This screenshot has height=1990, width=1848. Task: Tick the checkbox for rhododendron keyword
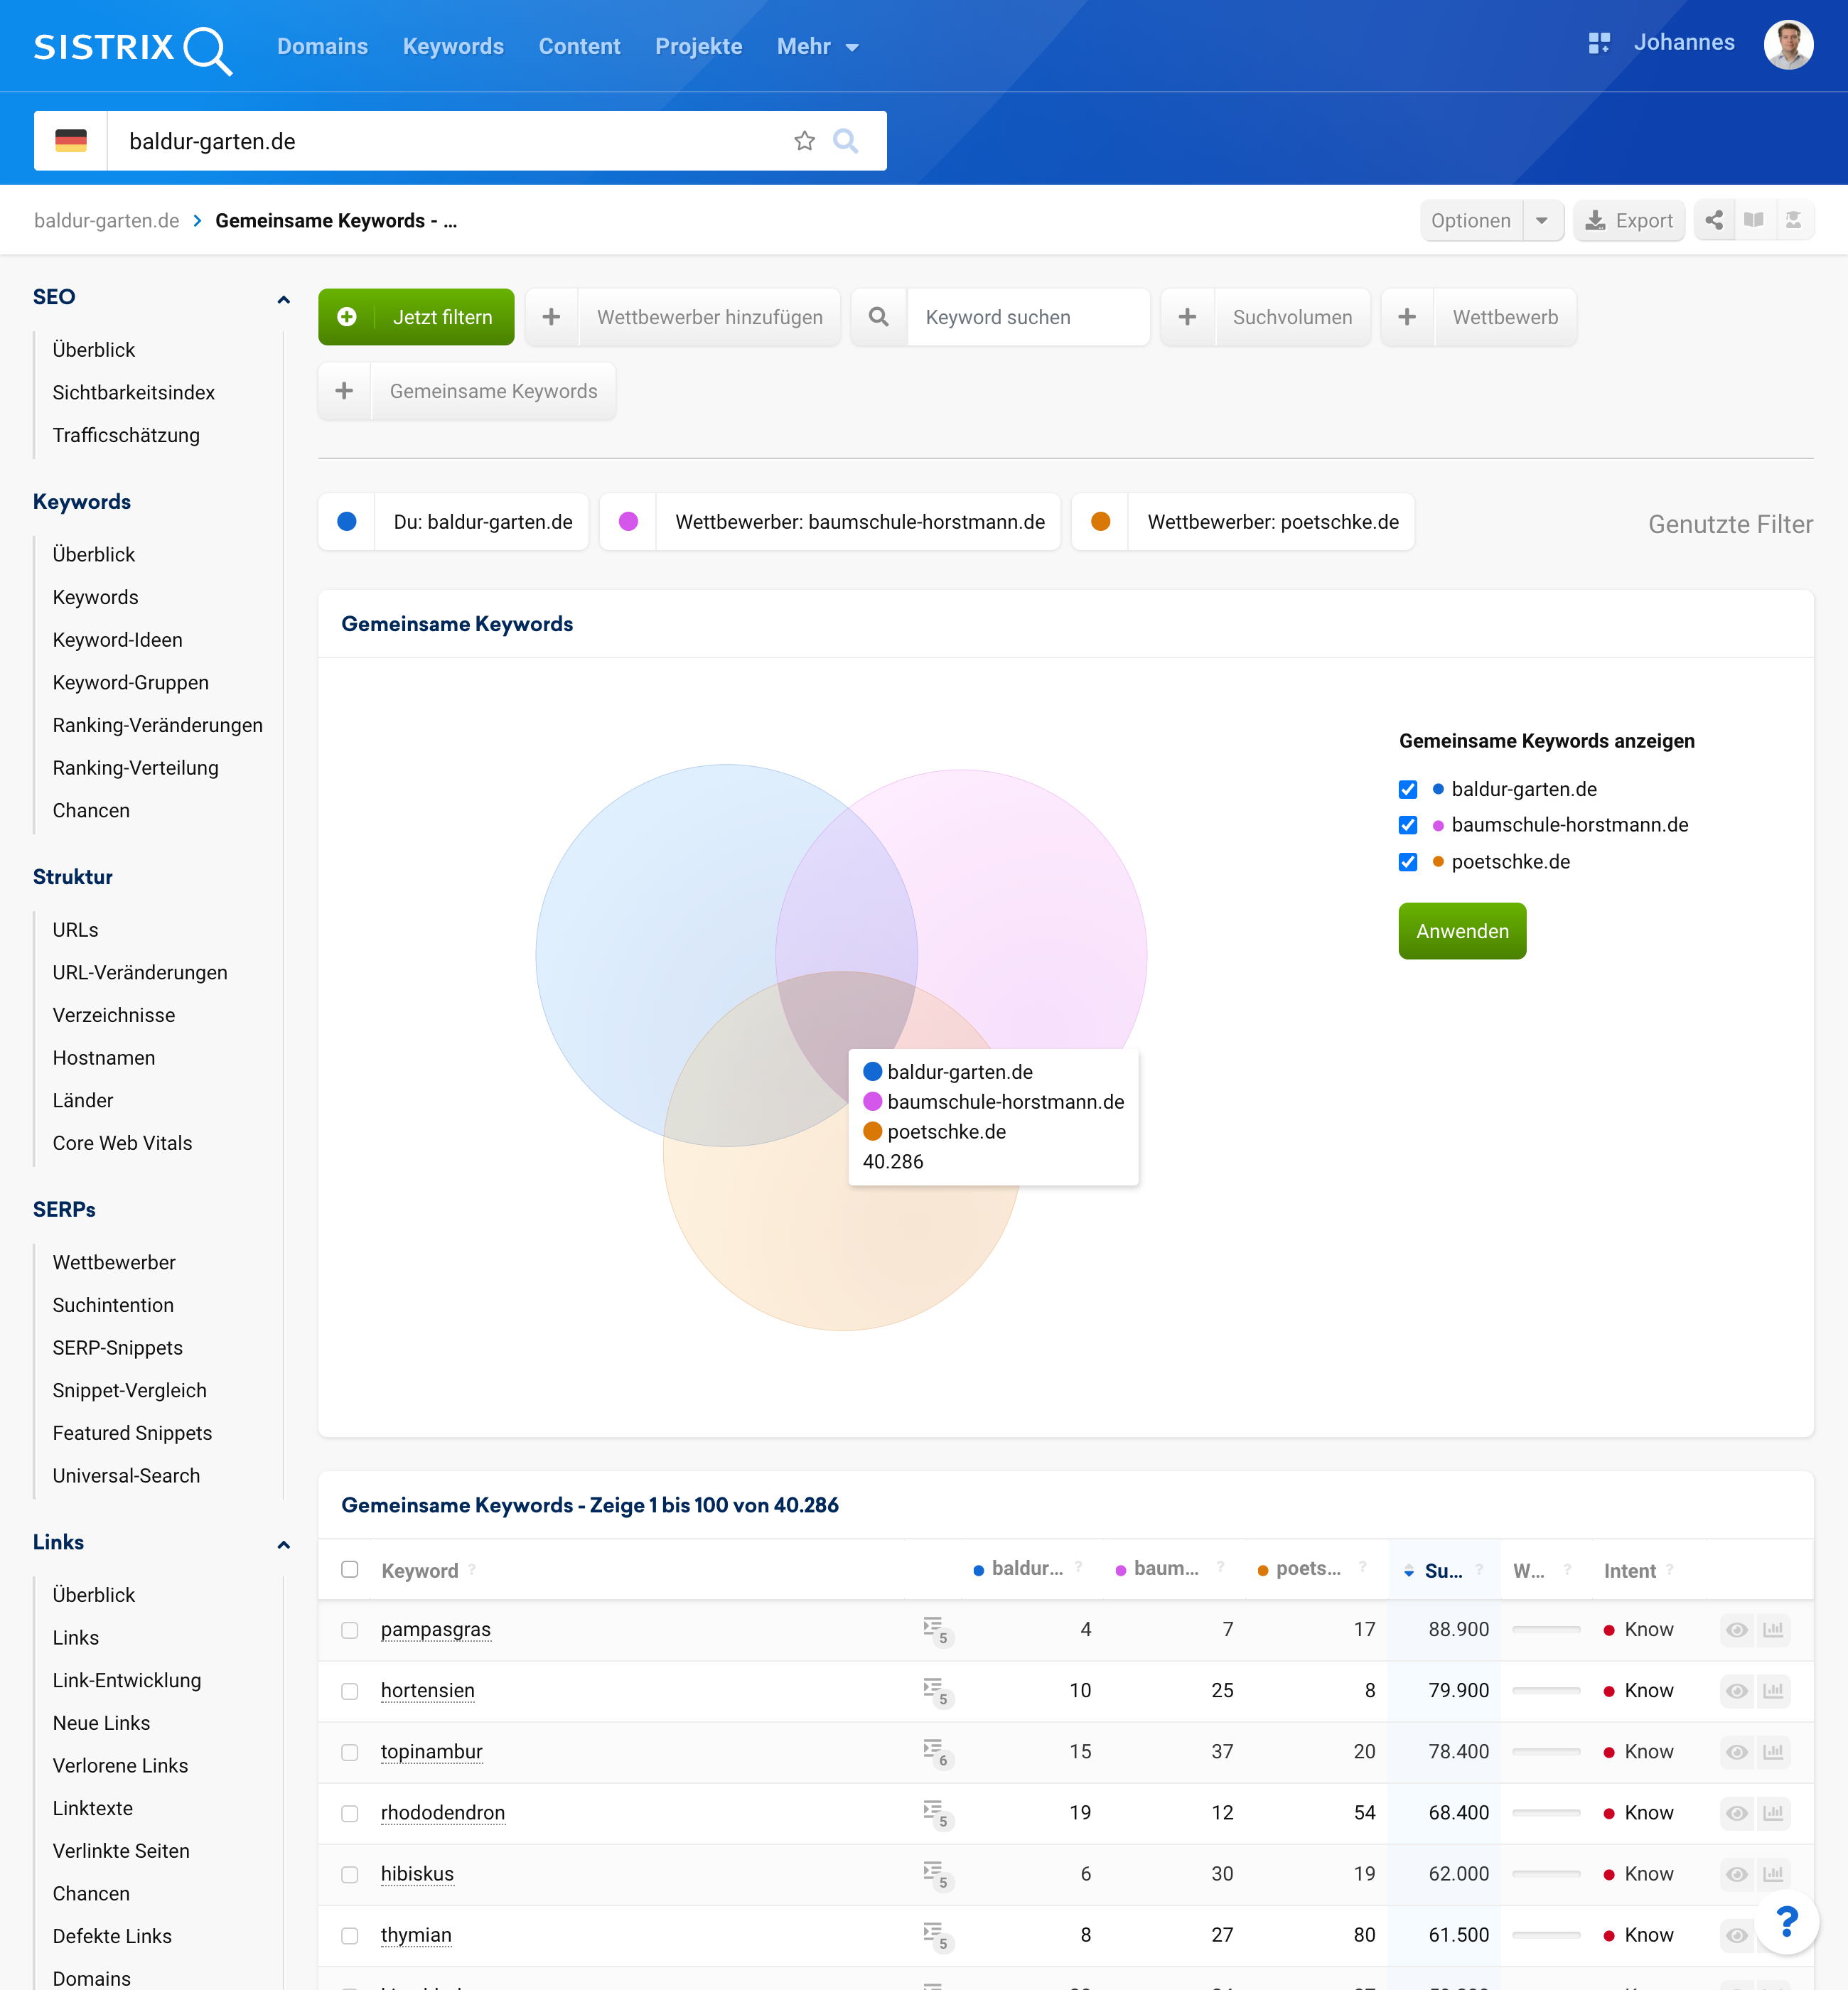349,1813
